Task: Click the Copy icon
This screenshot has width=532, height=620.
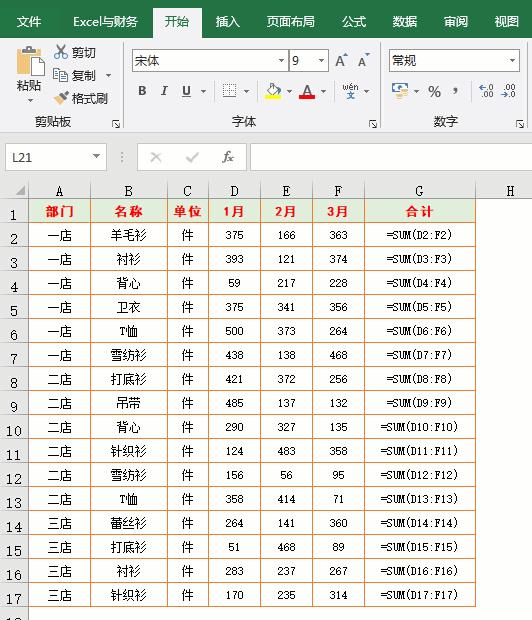Action: pos(61,75)
